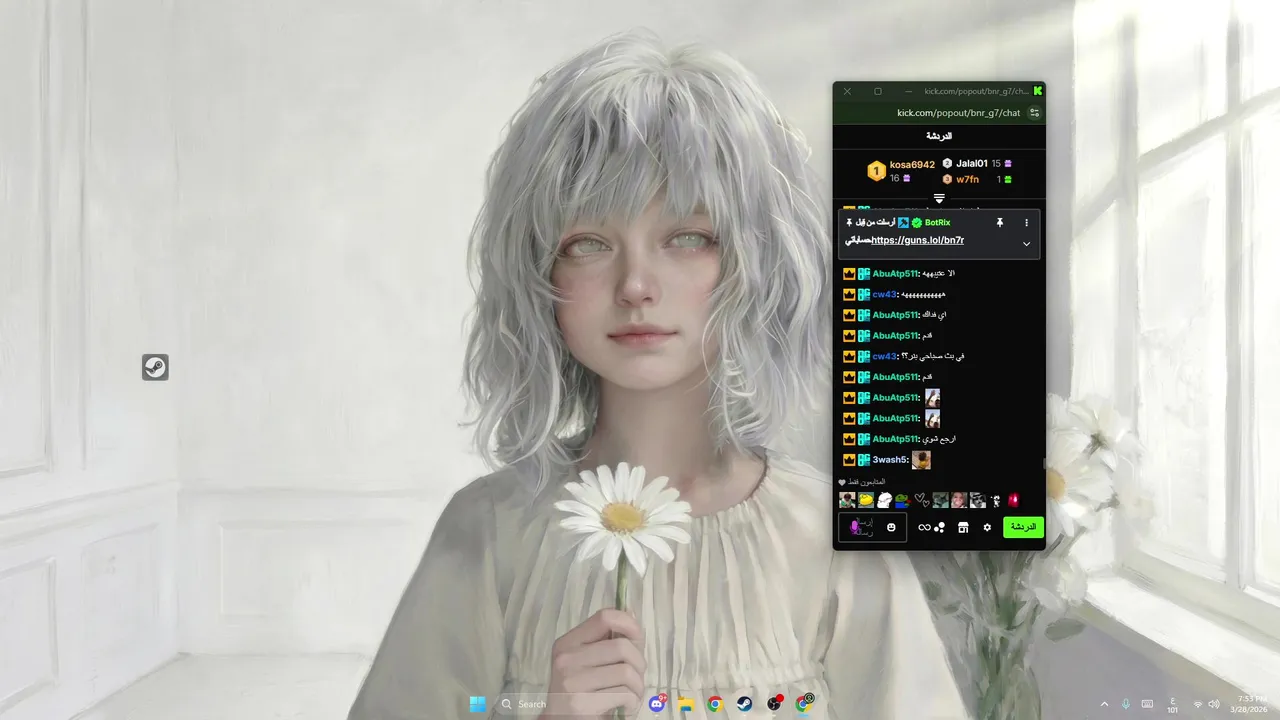Open the volume speaker icon

1214,704
